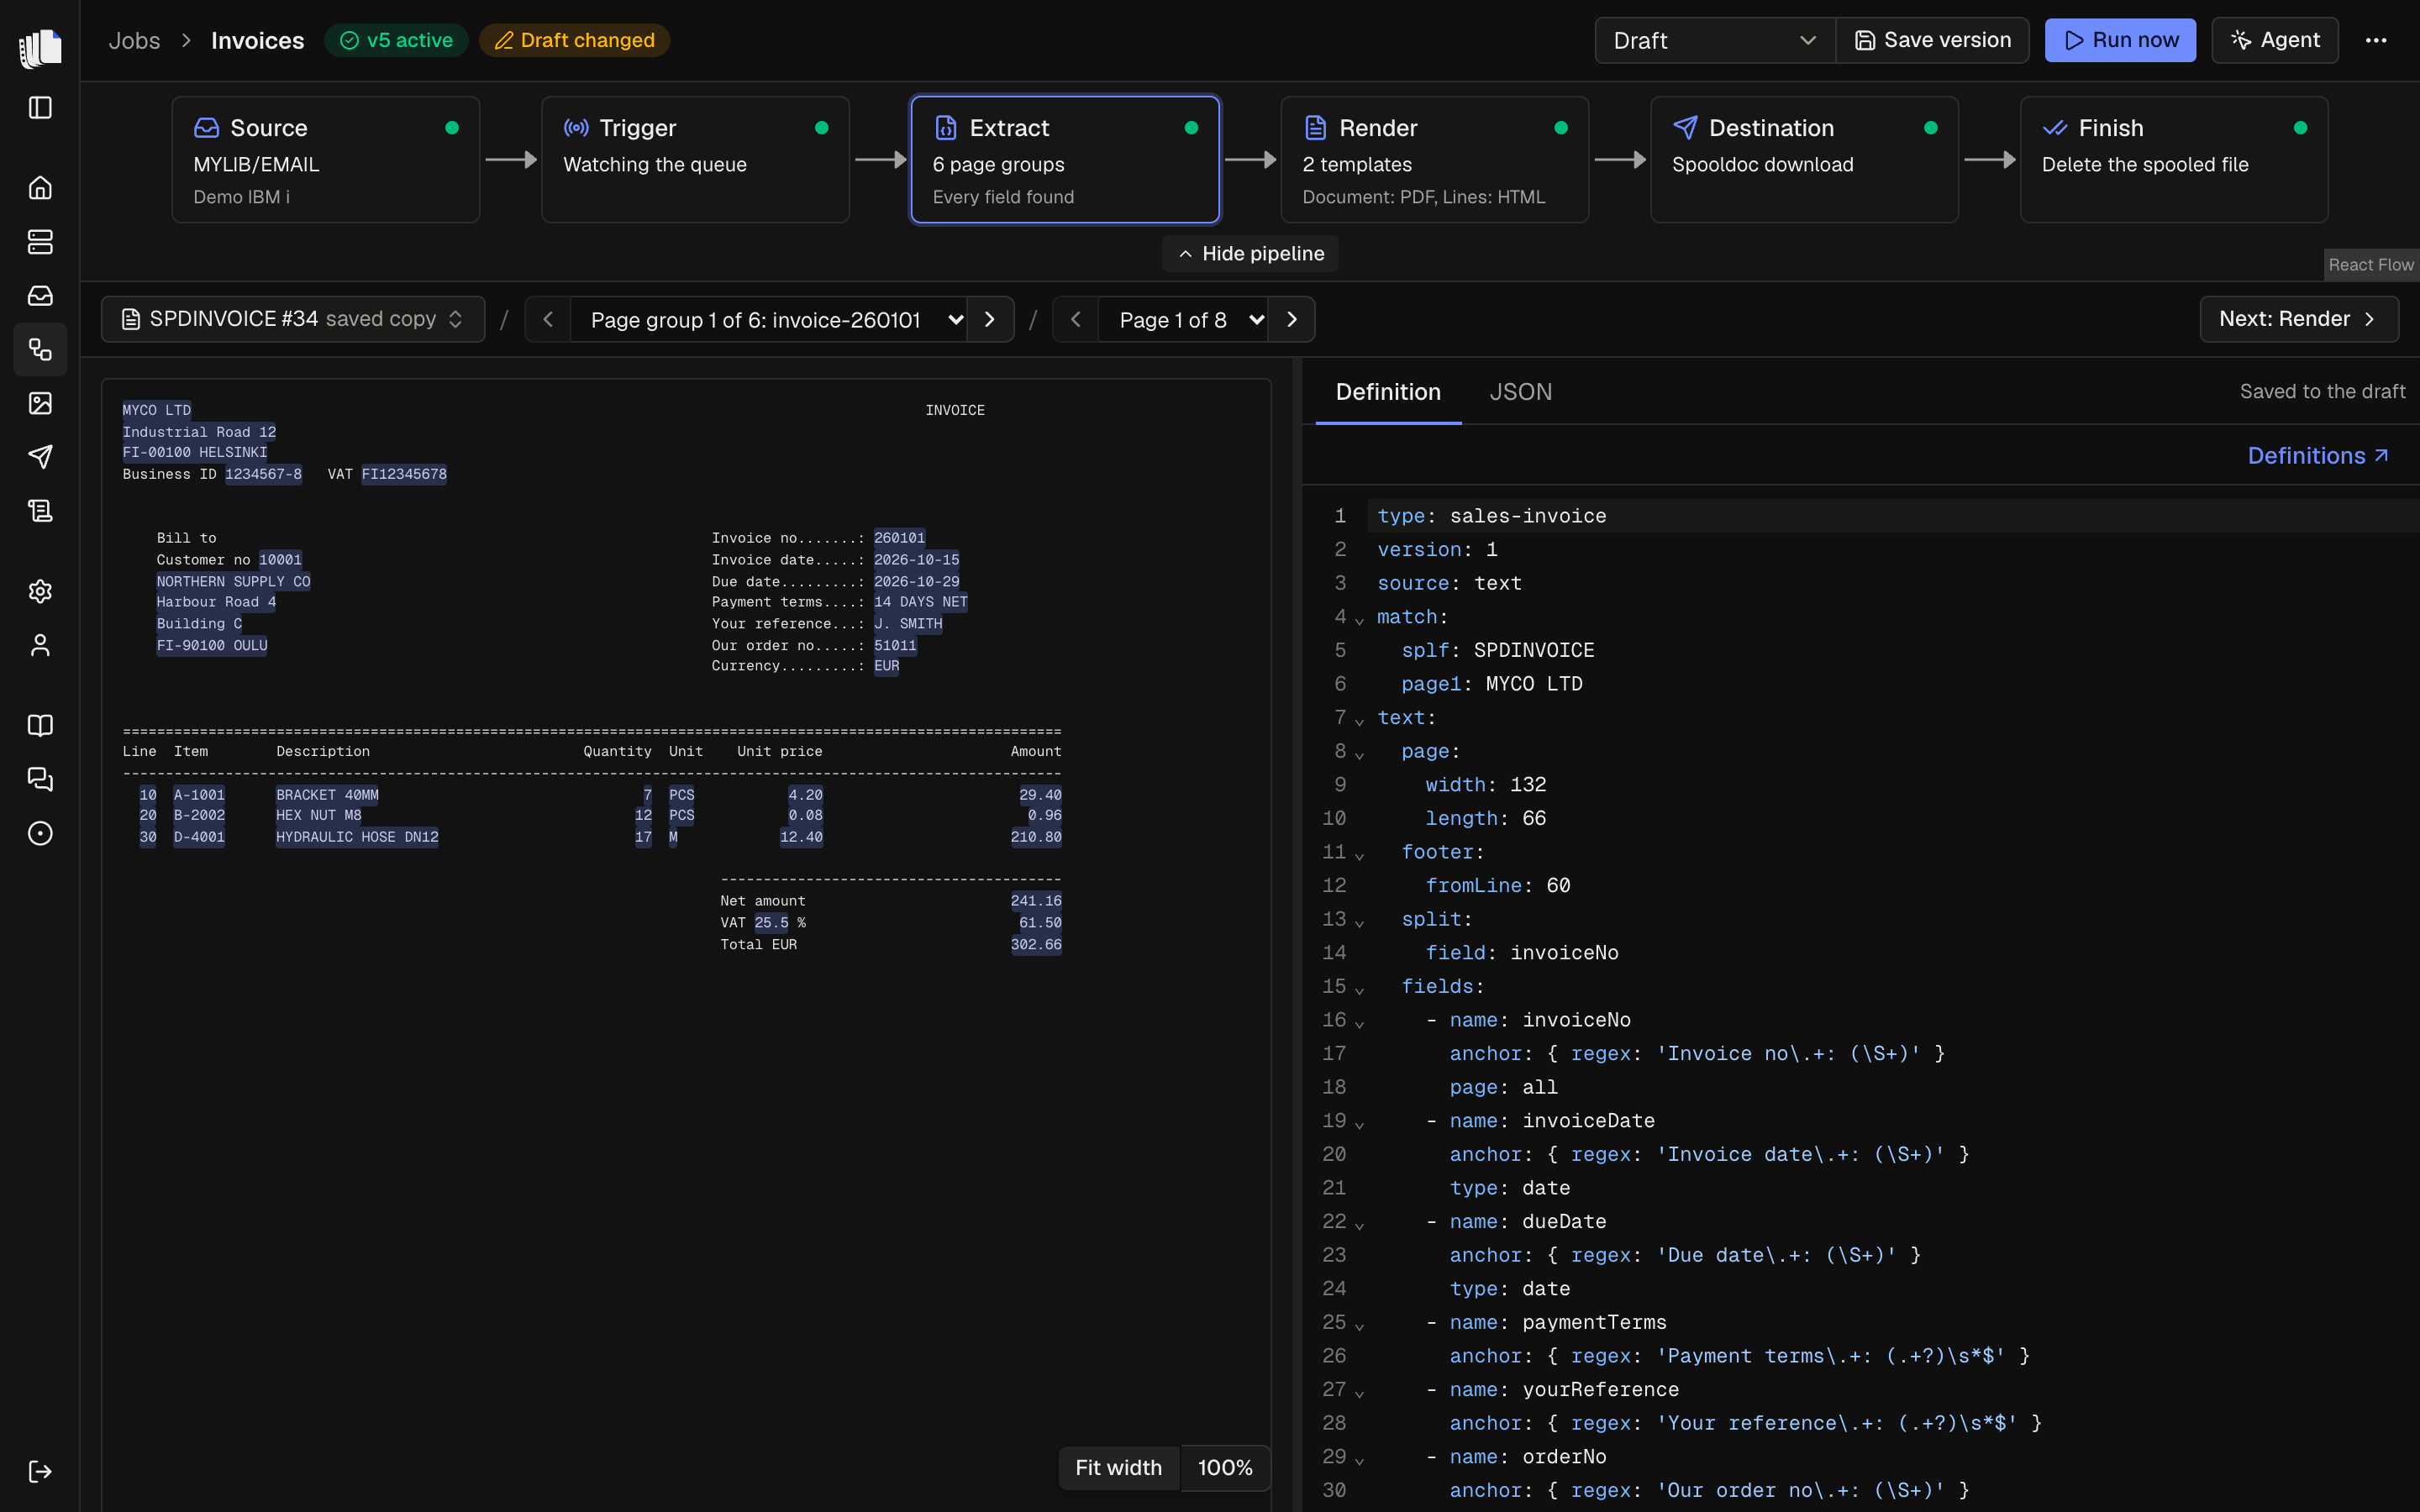
Task: Select the Trigger pipeline node
Action: tap(695, 159)
